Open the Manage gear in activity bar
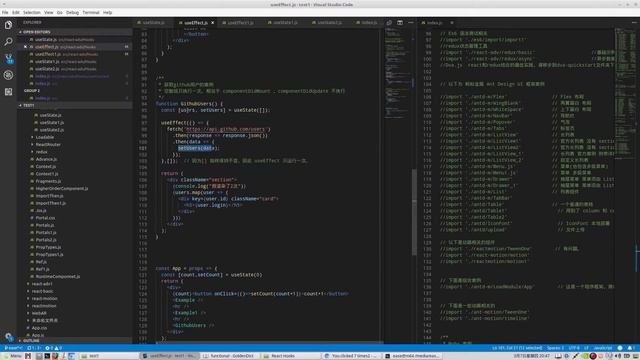Screen dimensions: 640x360 pos(8,337)
